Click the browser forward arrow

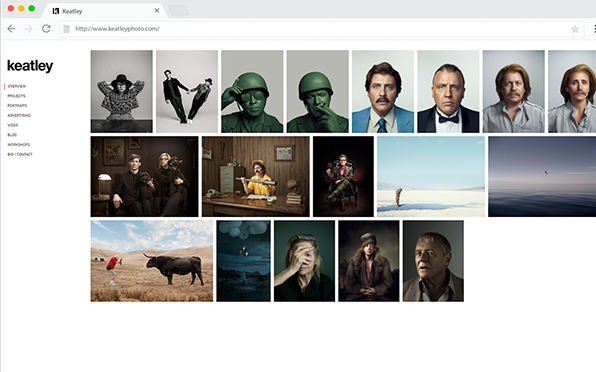[x=29, y=28]
